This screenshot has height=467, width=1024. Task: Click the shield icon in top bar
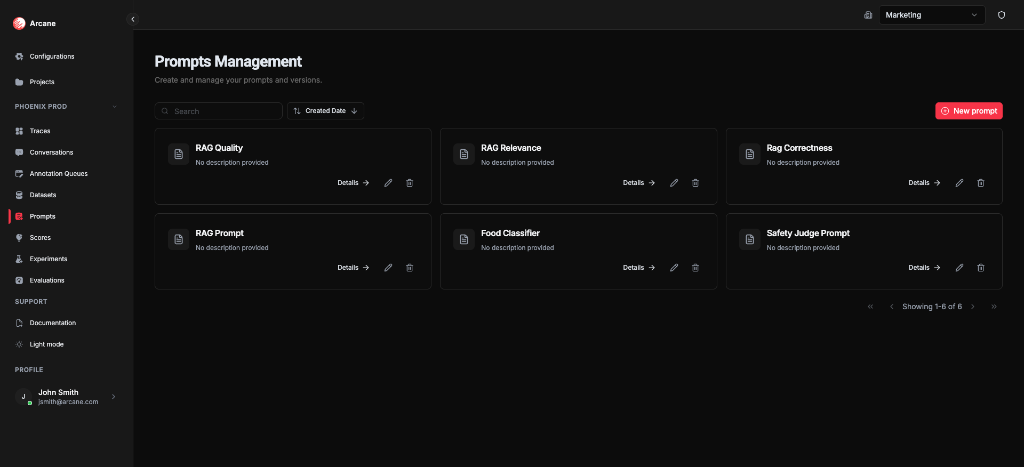[x=1001, y=15]
